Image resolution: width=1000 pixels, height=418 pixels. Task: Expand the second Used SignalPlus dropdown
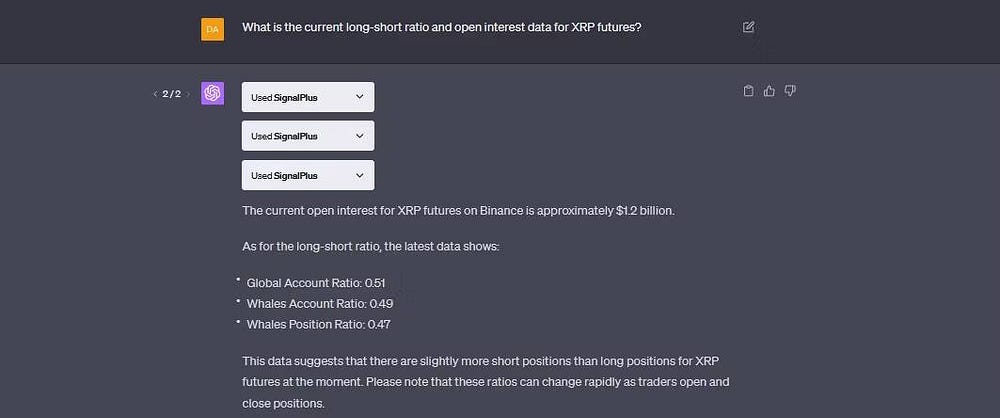pos(308,136)
